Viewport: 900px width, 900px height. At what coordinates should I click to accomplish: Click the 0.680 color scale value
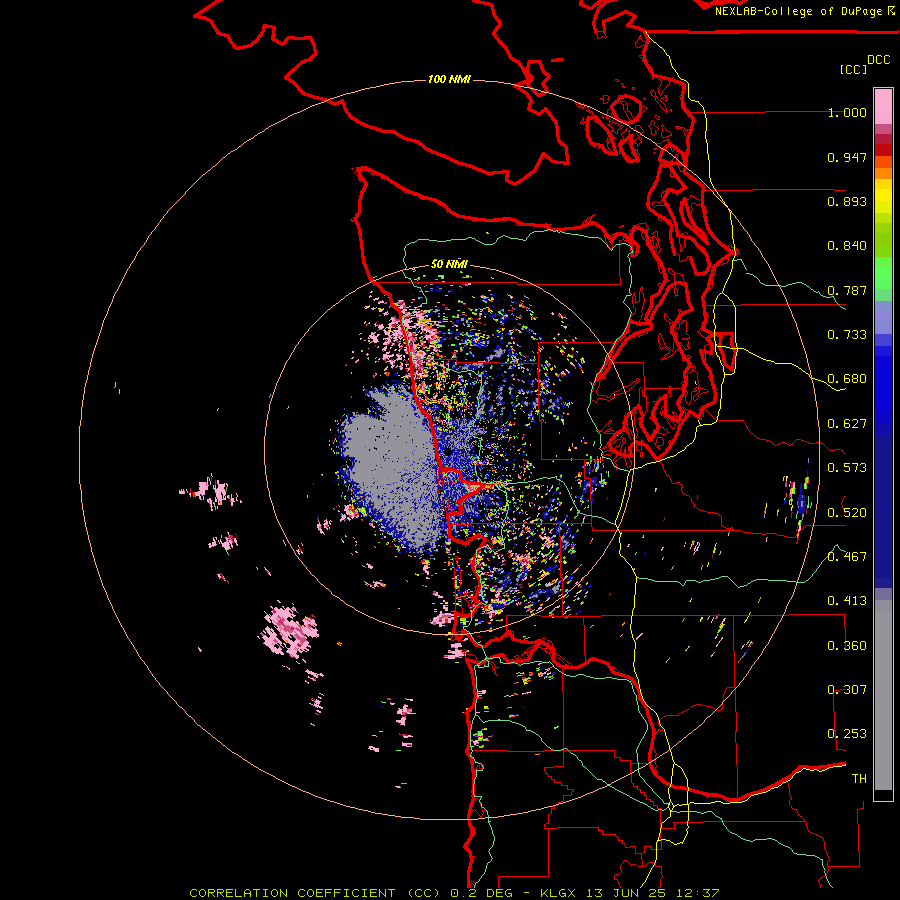click(847, 379)
